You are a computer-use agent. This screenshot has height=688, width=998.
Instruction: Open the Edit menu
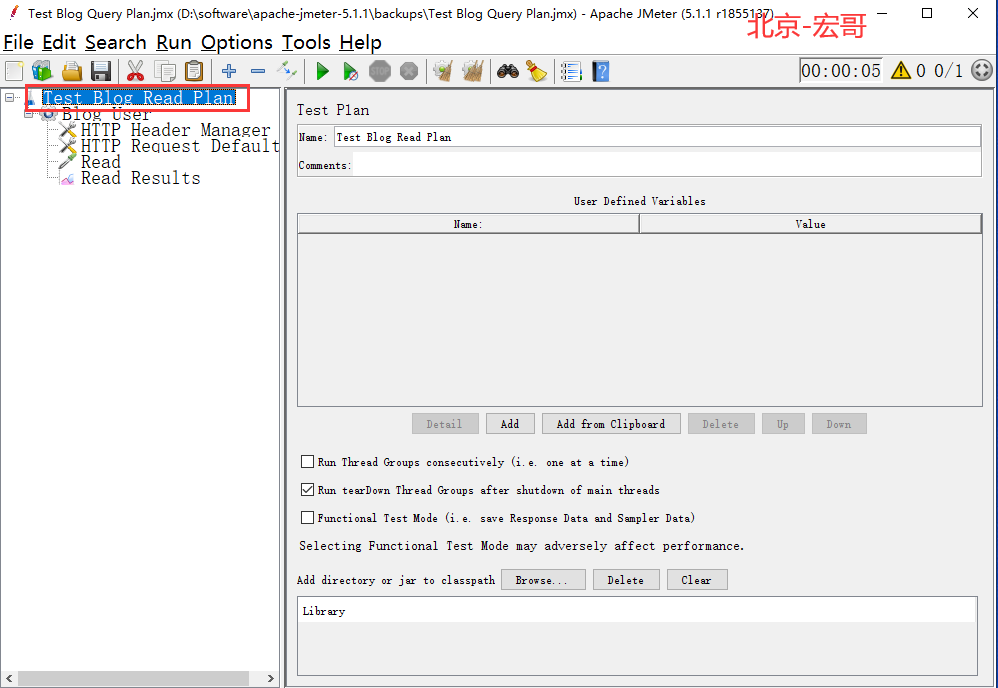[x=59, y=43]
